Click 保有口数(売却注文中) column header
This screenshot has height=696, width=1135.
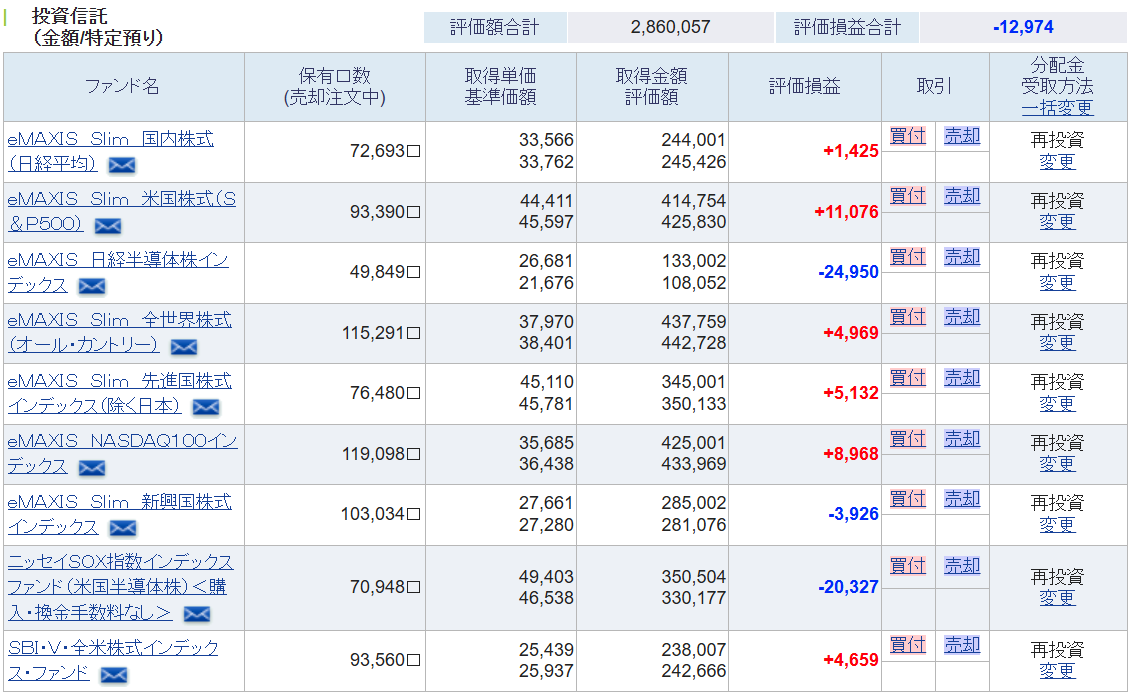coord(334,87)
